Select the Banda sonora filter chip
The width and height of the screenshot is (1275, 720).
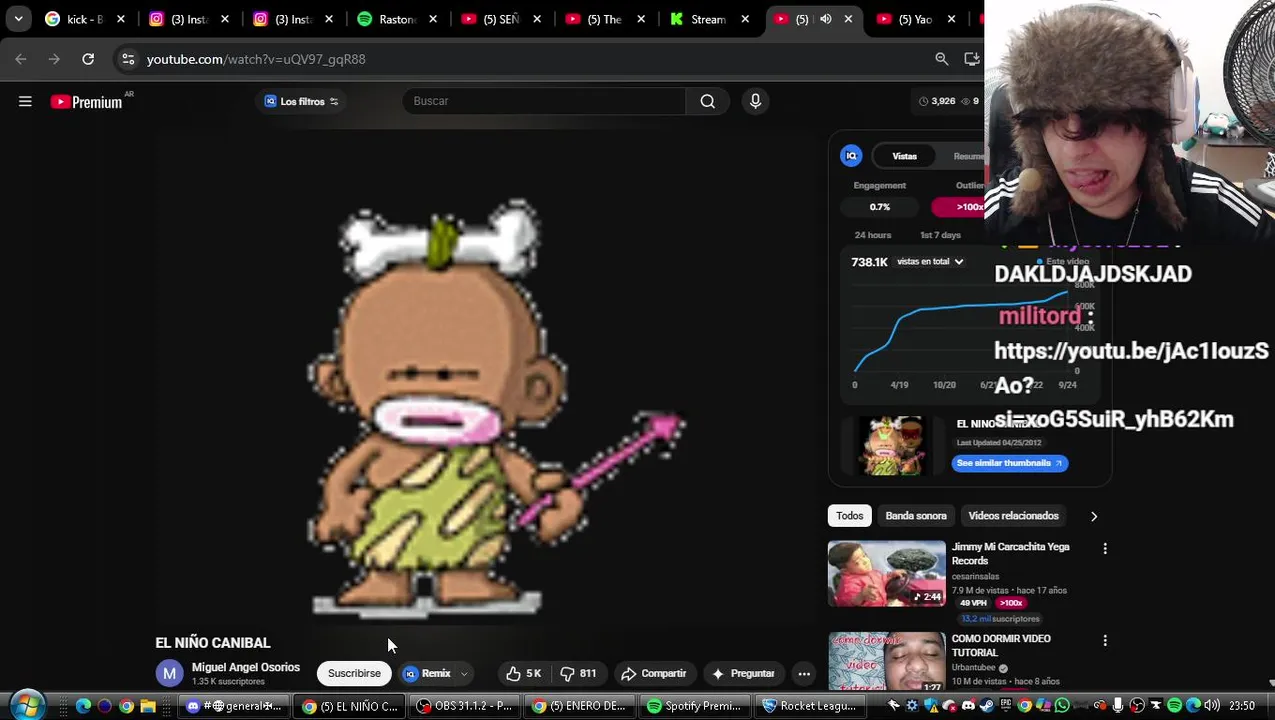[x=916, y=516]
